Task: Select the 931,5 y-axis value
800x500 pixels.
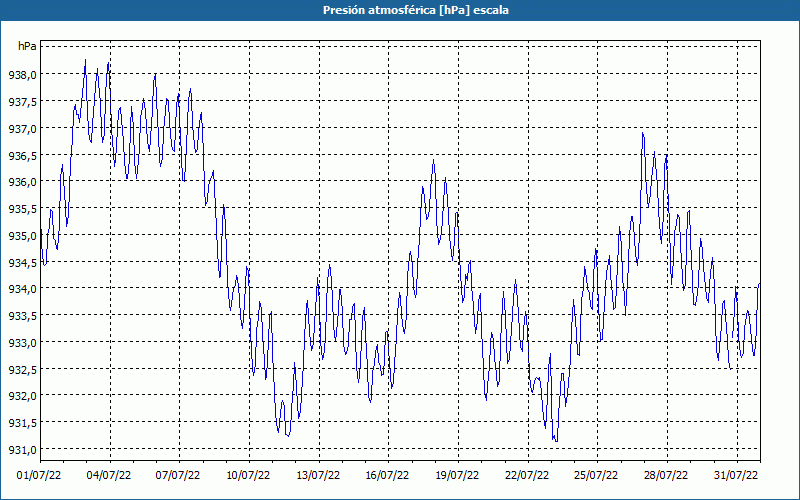Action: point(22,423)
